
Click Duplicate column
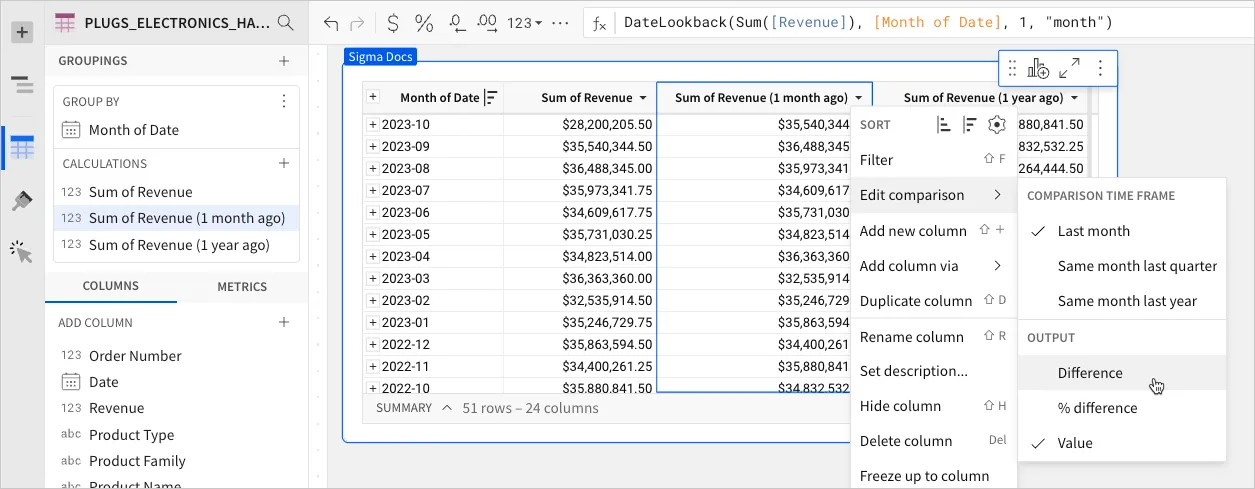[933, 301]
